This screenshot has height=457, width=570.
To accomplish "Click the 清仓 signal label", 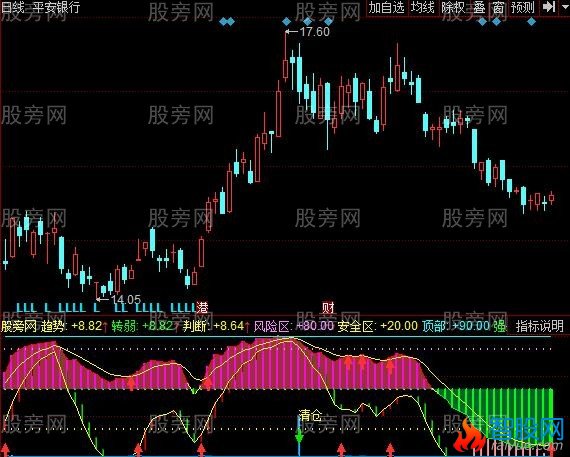I will tap(310, 415).
